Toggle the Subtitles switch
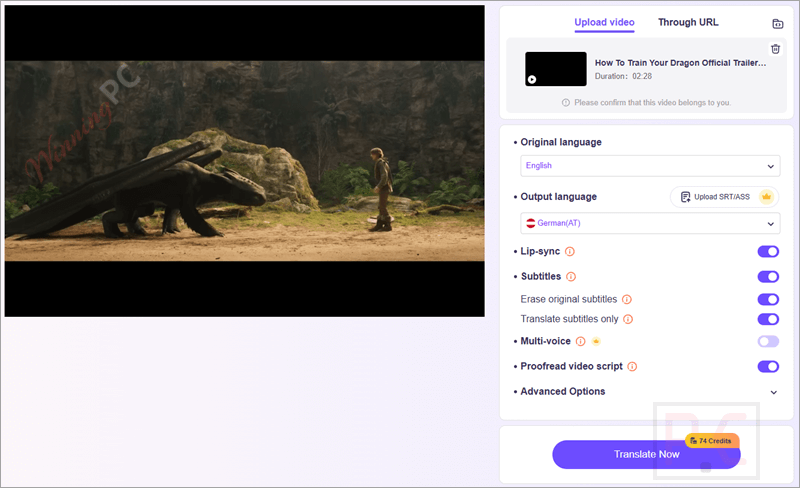Image resolution: width=800 pixels, height=488 pixels. click(768, 277)
